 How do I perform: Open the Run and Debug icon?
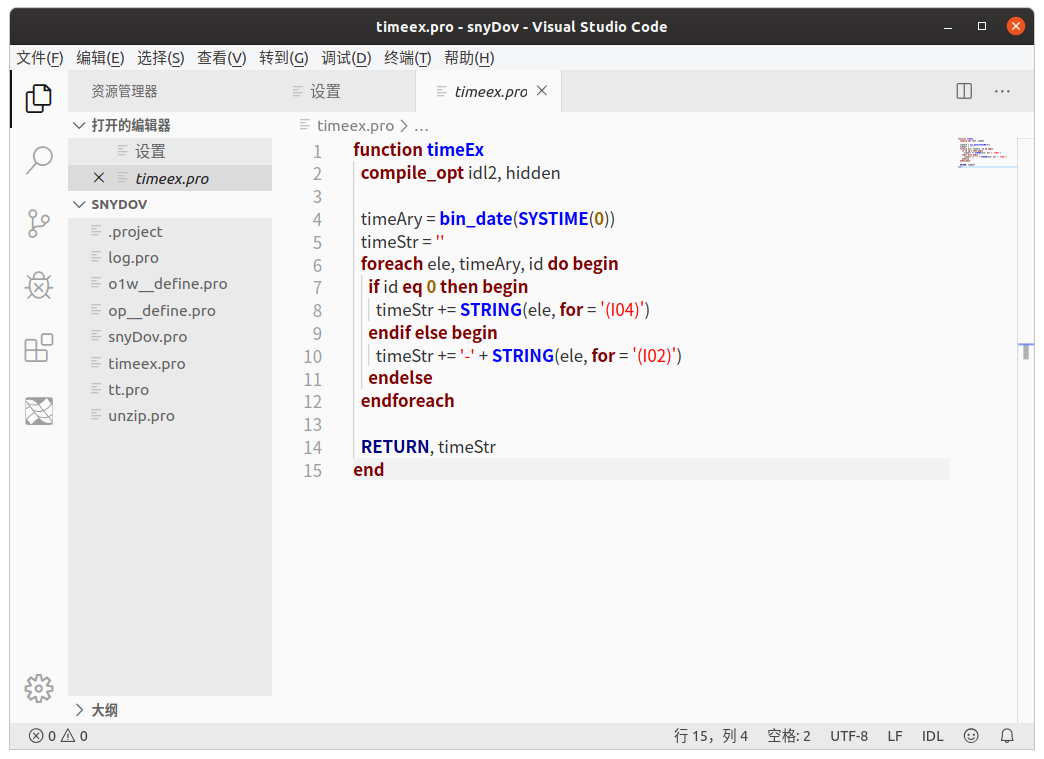click(38, 285)
